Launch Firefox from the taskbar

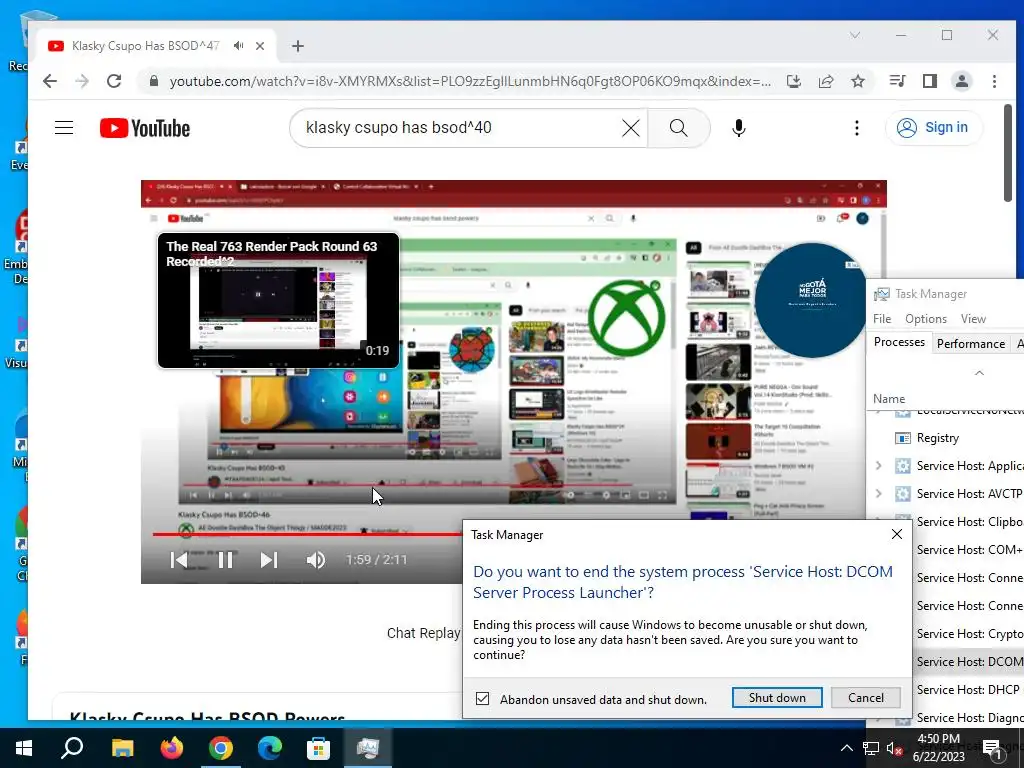tap(172, 748)
